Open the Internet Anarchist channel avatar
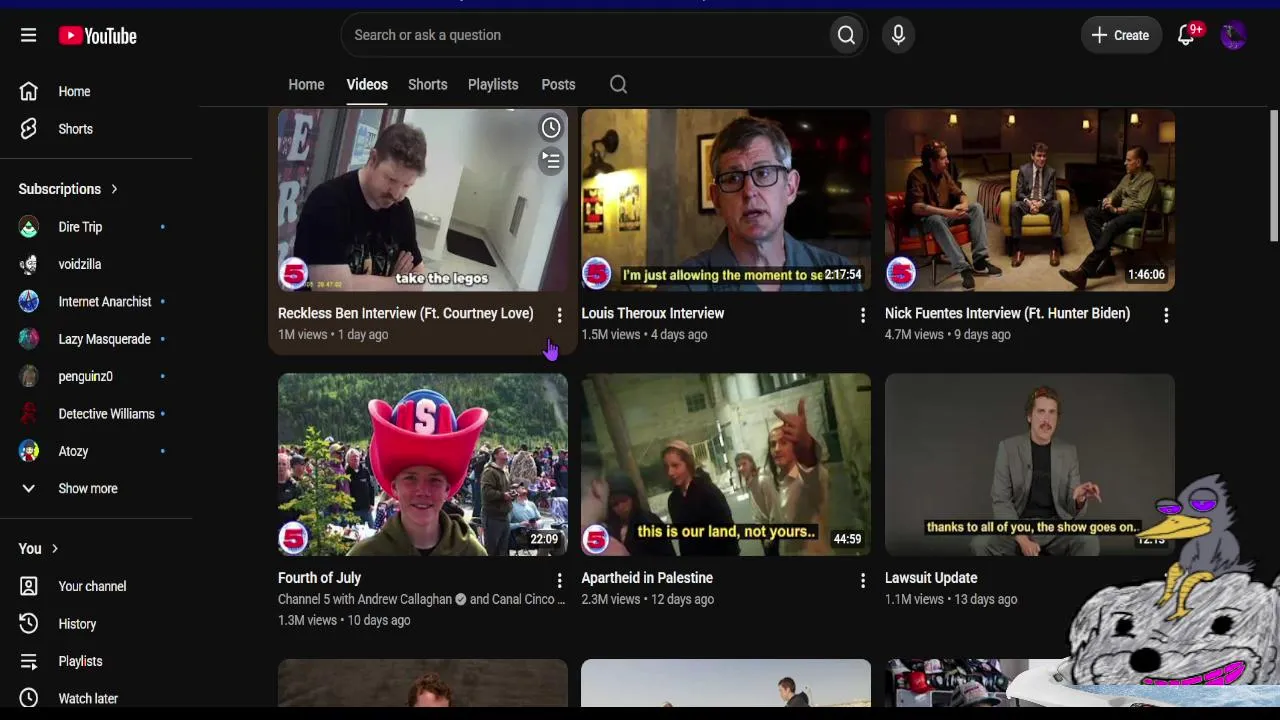This screenshot has width=1280, height=720. 29,302
